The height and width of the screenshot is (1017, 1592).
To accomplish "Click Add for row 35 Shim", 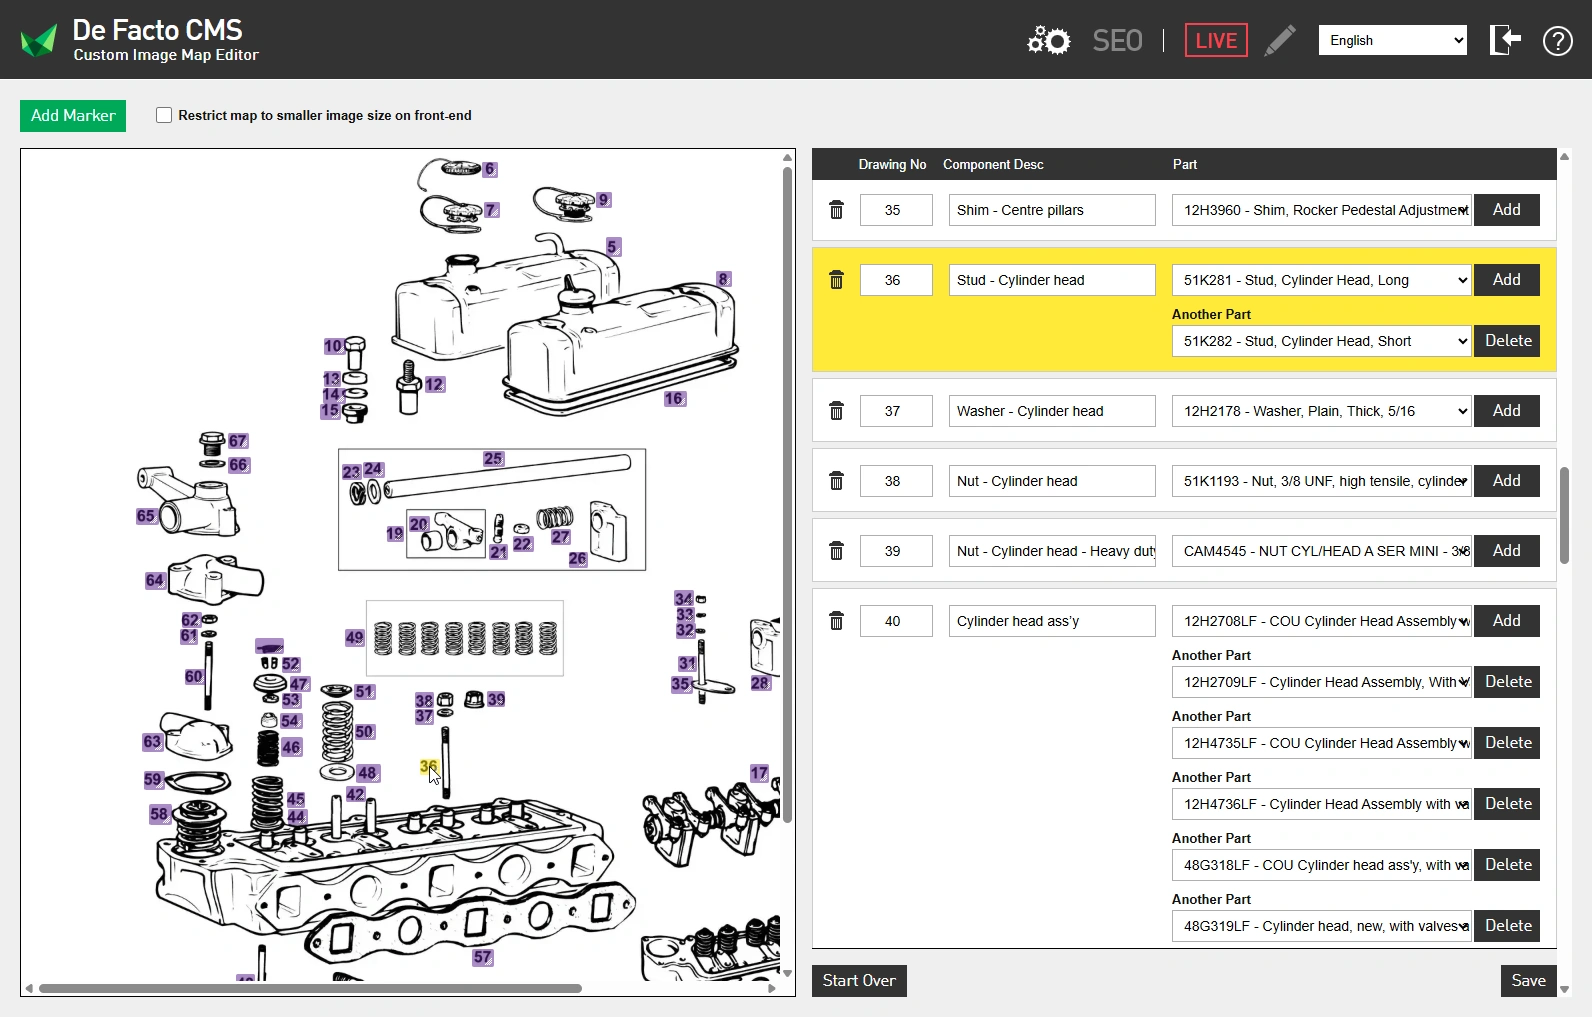I will [1507, 210].
